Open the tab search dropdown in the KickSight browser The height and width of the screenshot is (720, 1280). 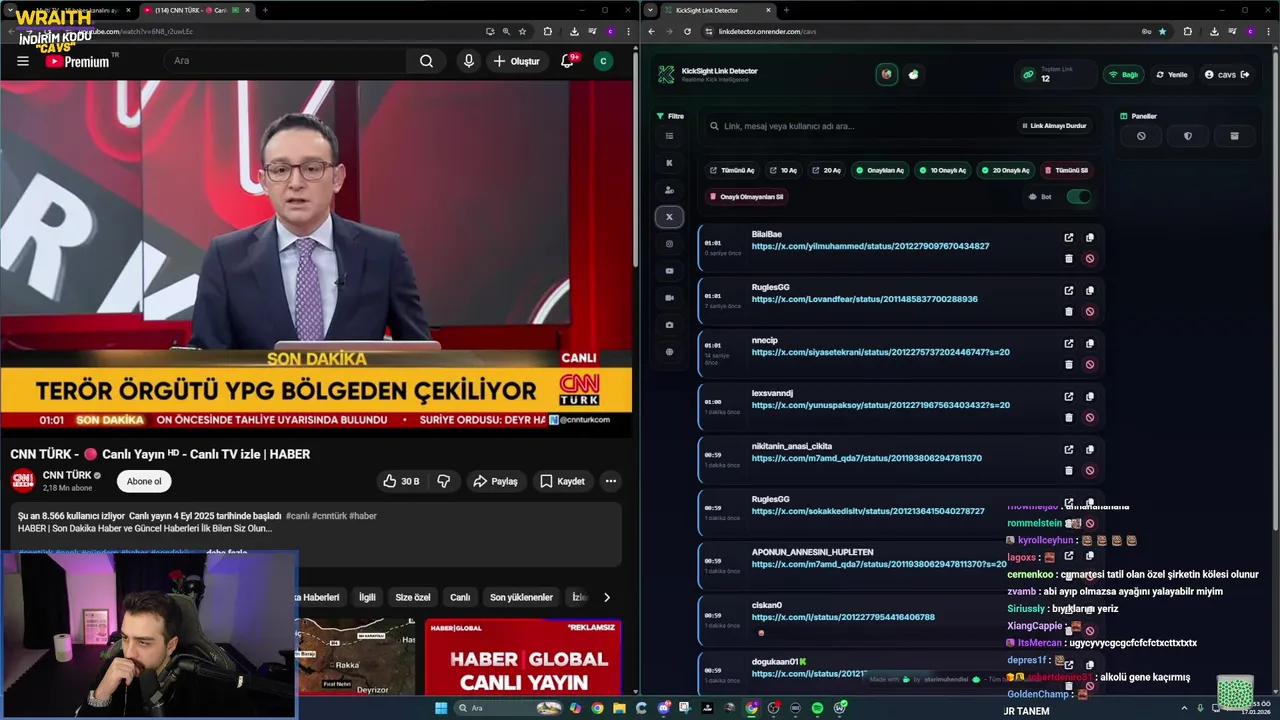click(651, 10)
